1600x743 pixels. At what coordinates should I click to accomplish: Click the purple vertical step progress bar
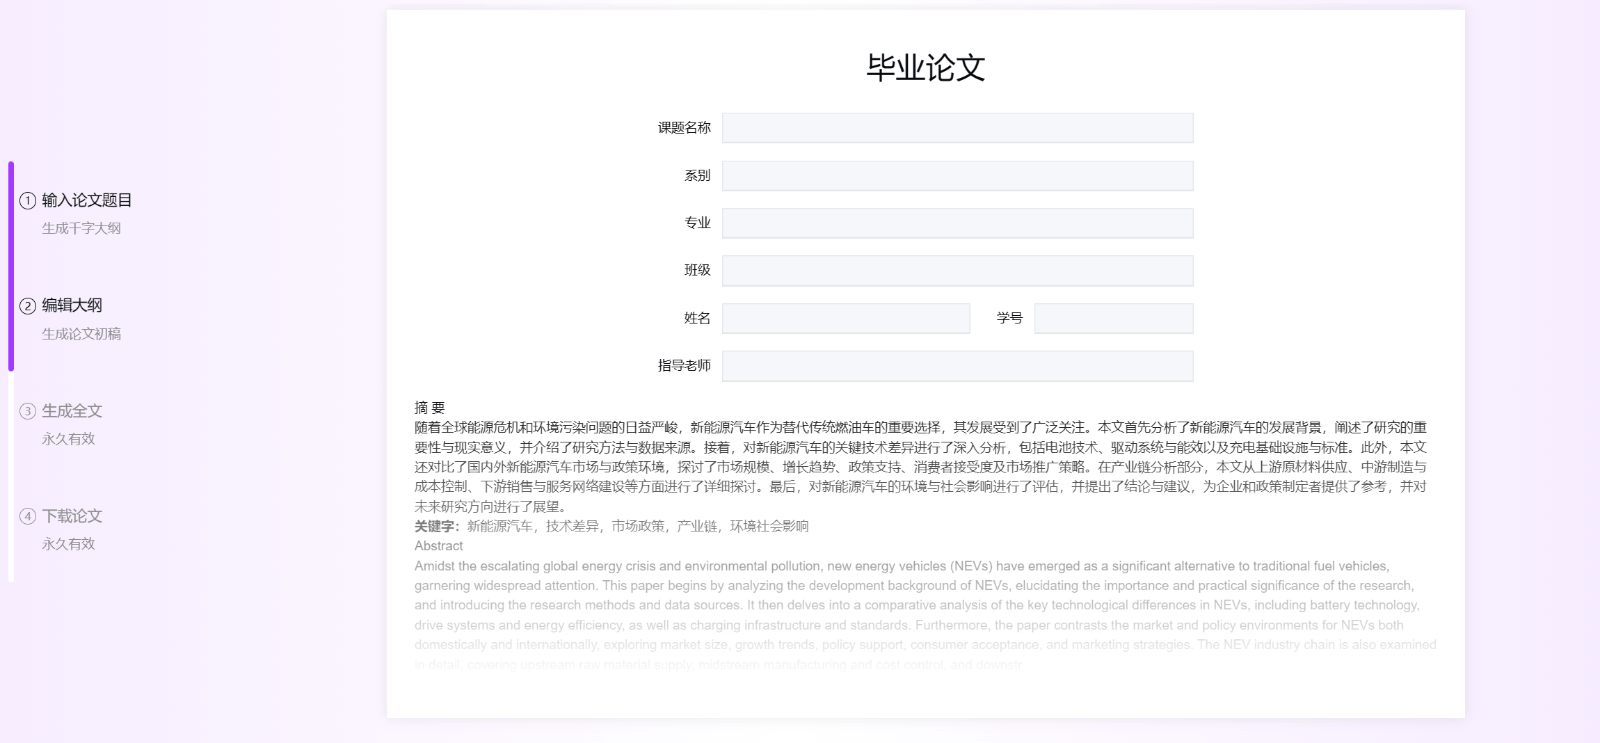pos(11,266)
